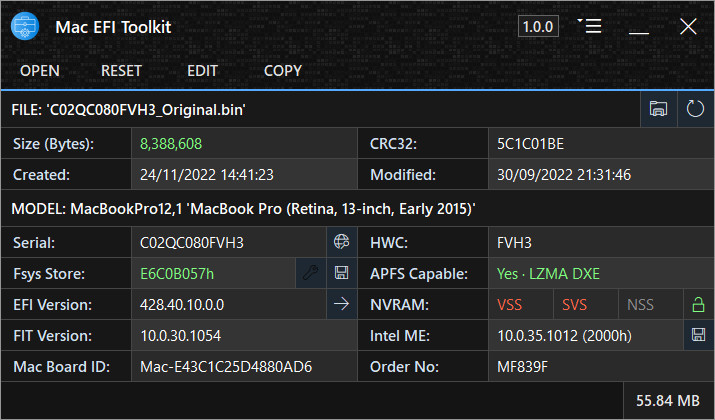715x420 pixels.
Task: Click the arrow icon next to EFI Version
Action: pyautogui.click(x=342, y=304)
